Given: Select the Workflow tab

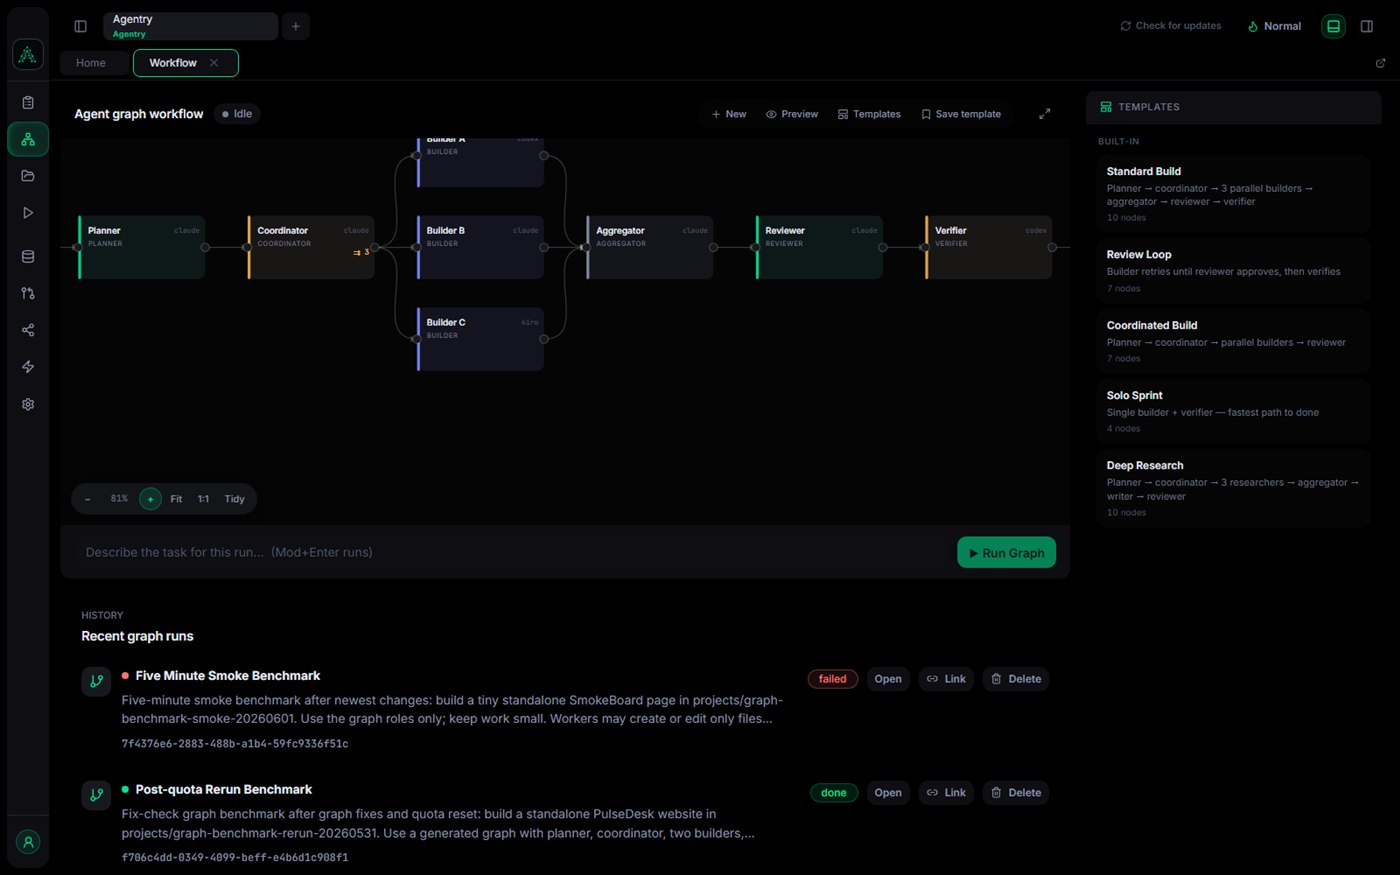Looking at the screenshot, I should coord(173,63).
